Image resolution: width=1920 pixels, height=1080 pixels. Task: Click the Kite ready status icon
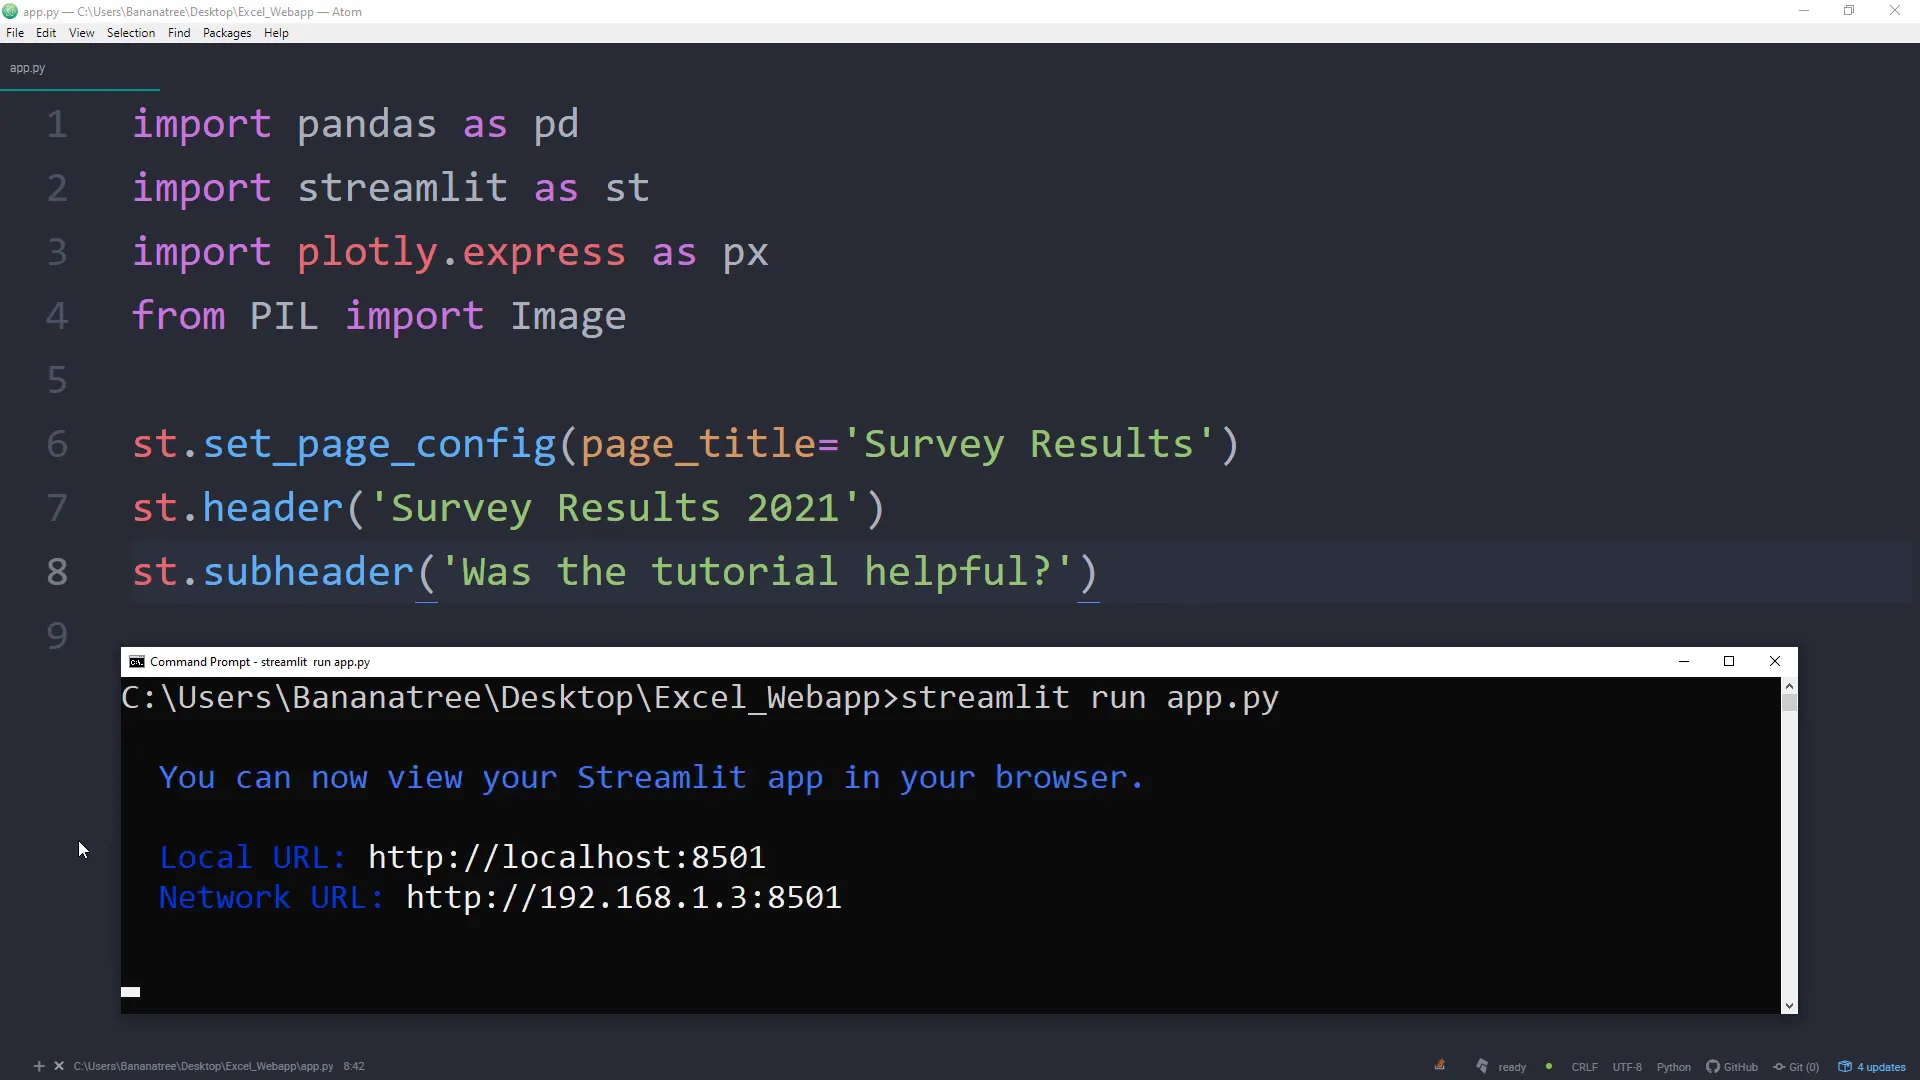click(x=1482, y=1066)
